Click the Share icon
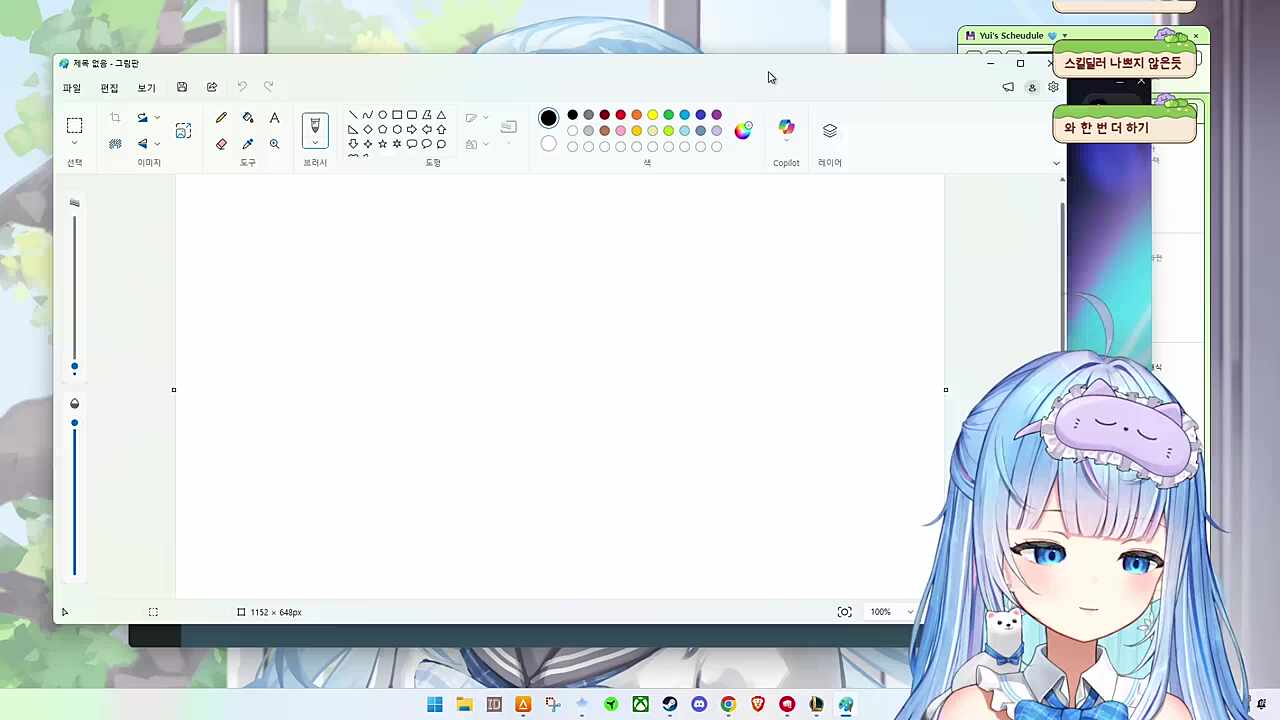The width and height of the screenshot is (1280, 720). coord(212,87)
